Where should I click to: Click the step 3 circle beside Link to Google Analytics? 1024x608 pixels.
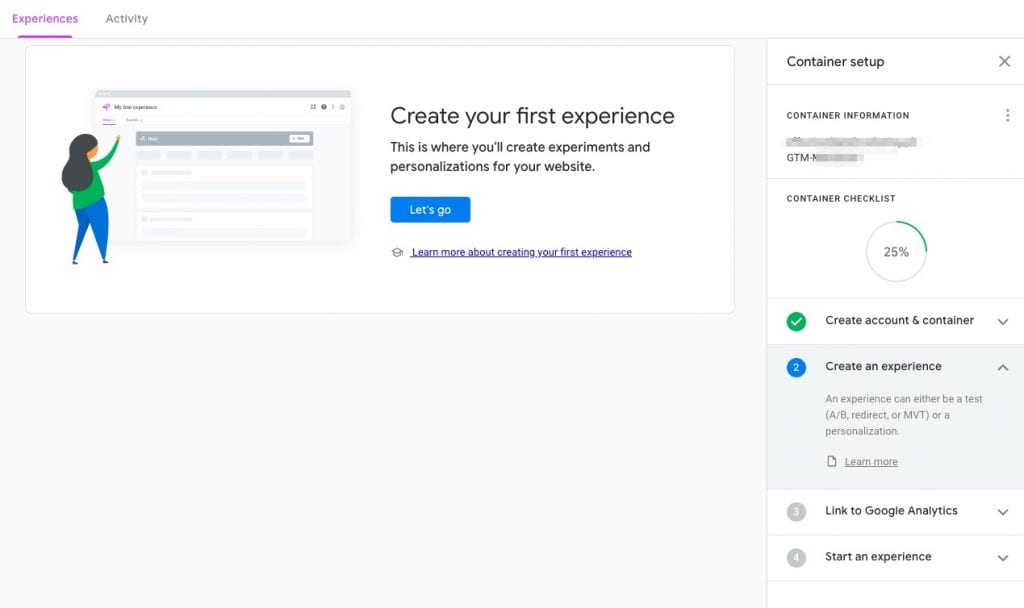pos(795,511)
